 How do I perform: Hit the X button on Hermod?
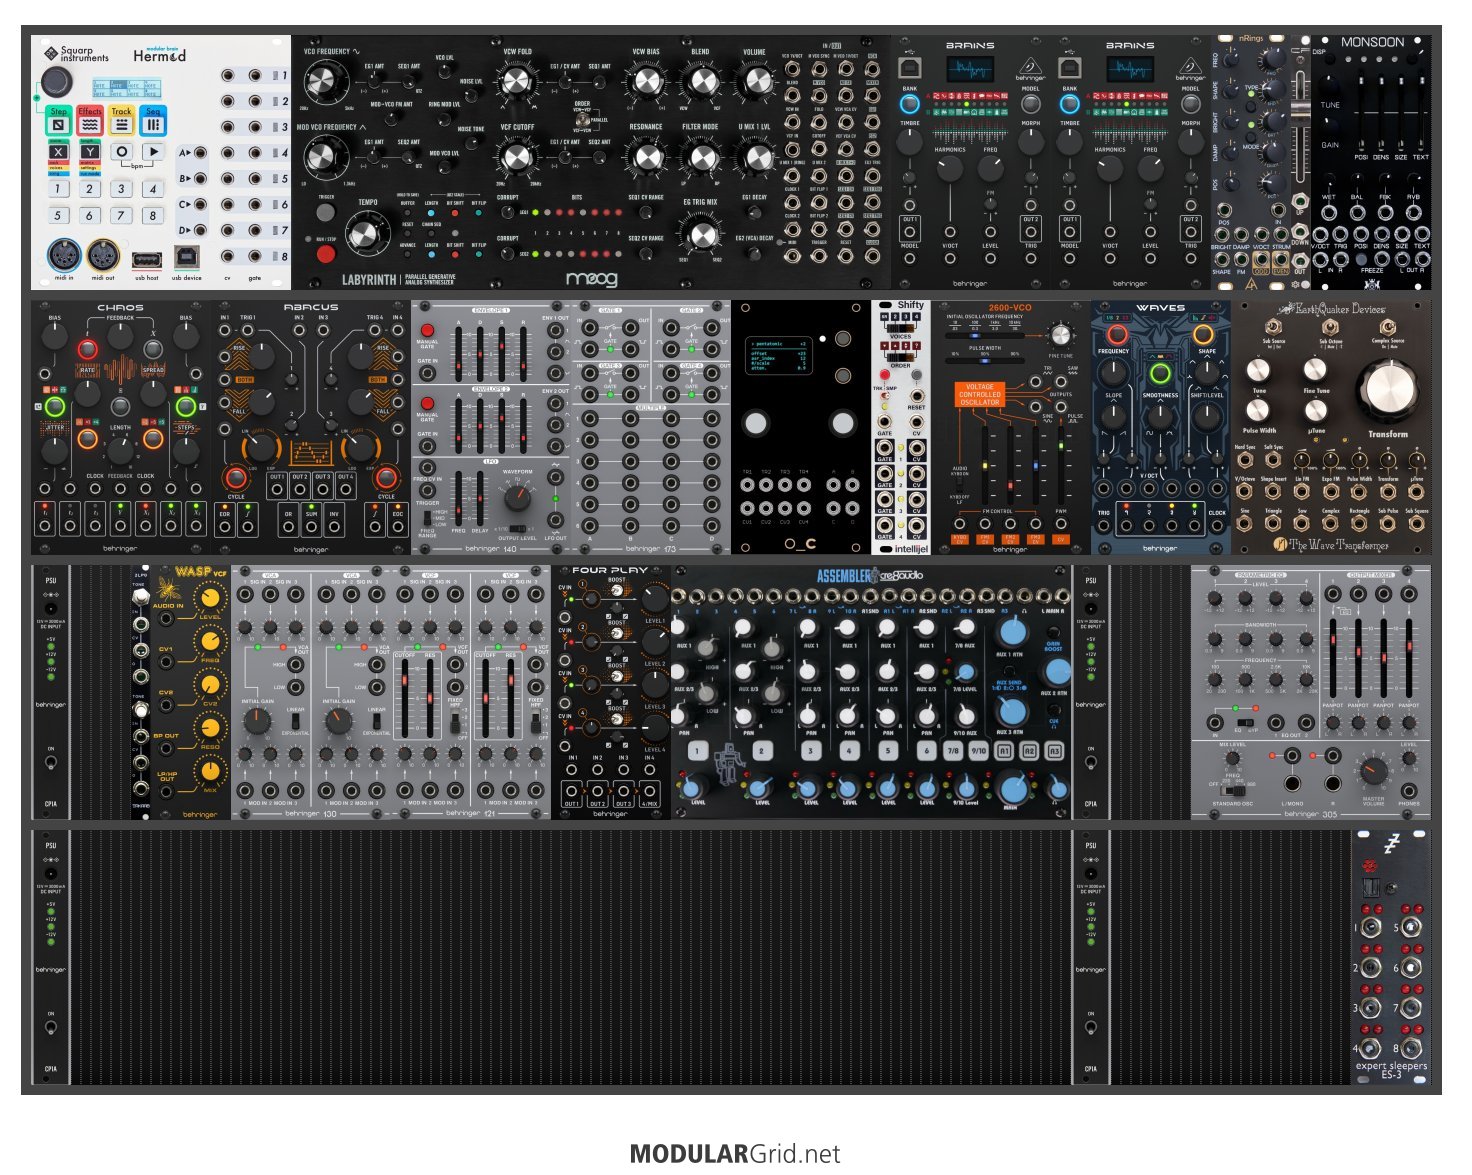click(58, 152)
